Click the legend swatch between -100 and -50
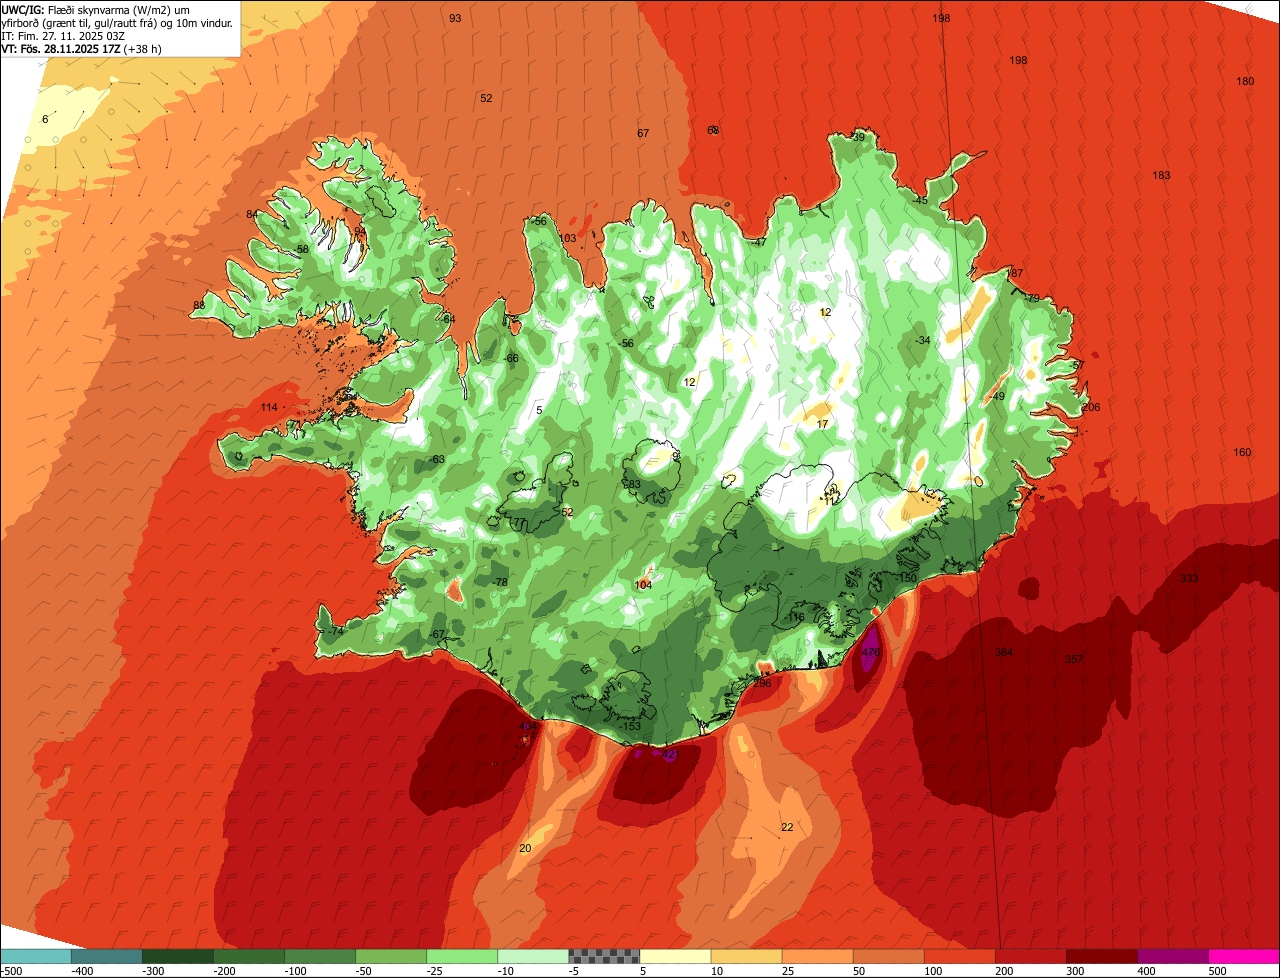This screenshot has width=1280, height=978. (319, 956)
